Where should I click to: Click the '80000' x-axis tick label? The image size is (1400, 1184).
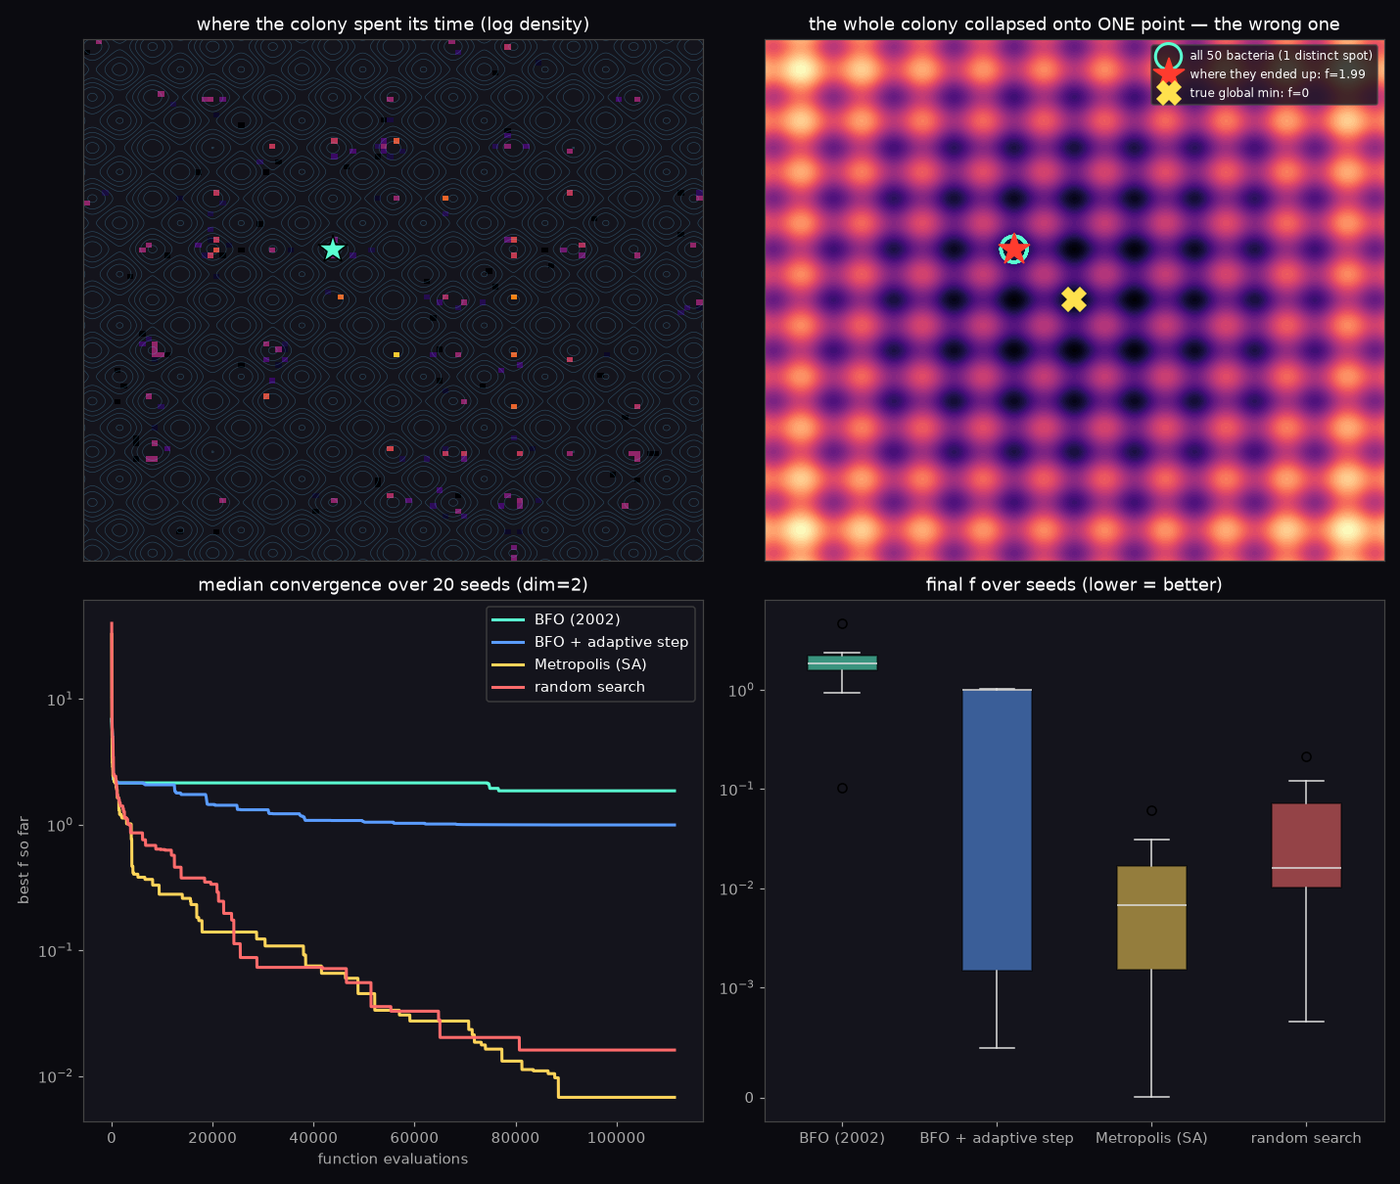[515, 1138]
